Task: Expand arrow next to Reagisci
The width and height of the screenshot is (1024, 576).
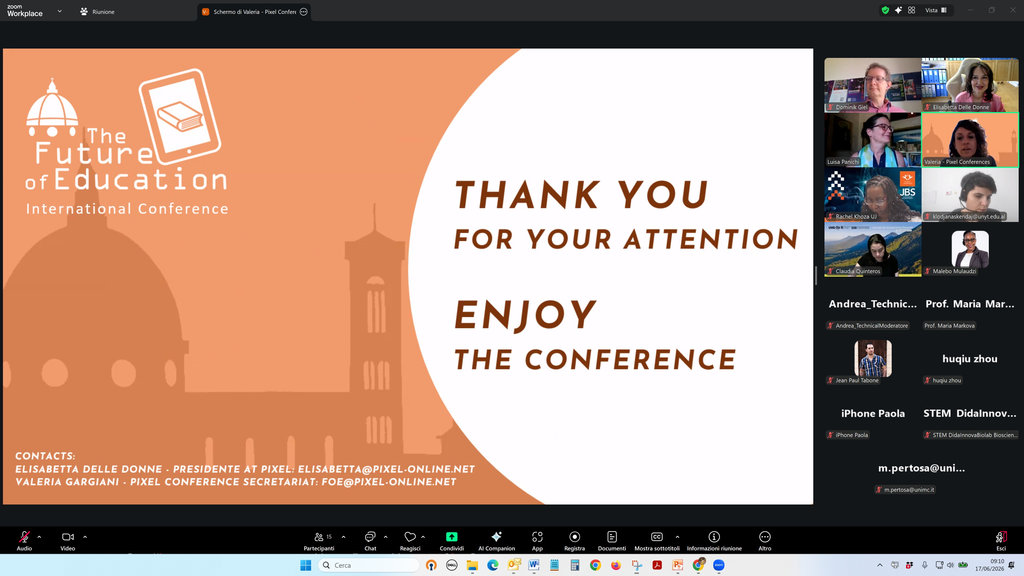Action: 423,537
